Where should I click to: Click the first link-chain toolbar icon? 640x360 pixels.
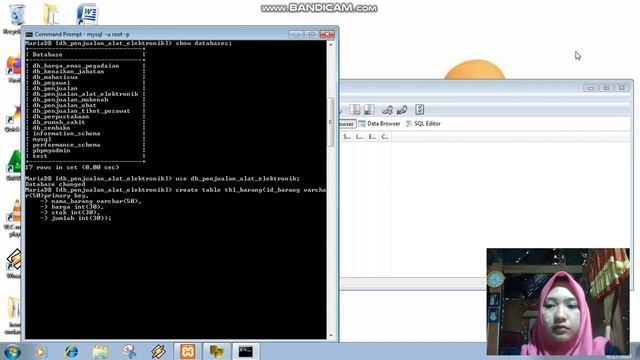click(x=387, y=109)
